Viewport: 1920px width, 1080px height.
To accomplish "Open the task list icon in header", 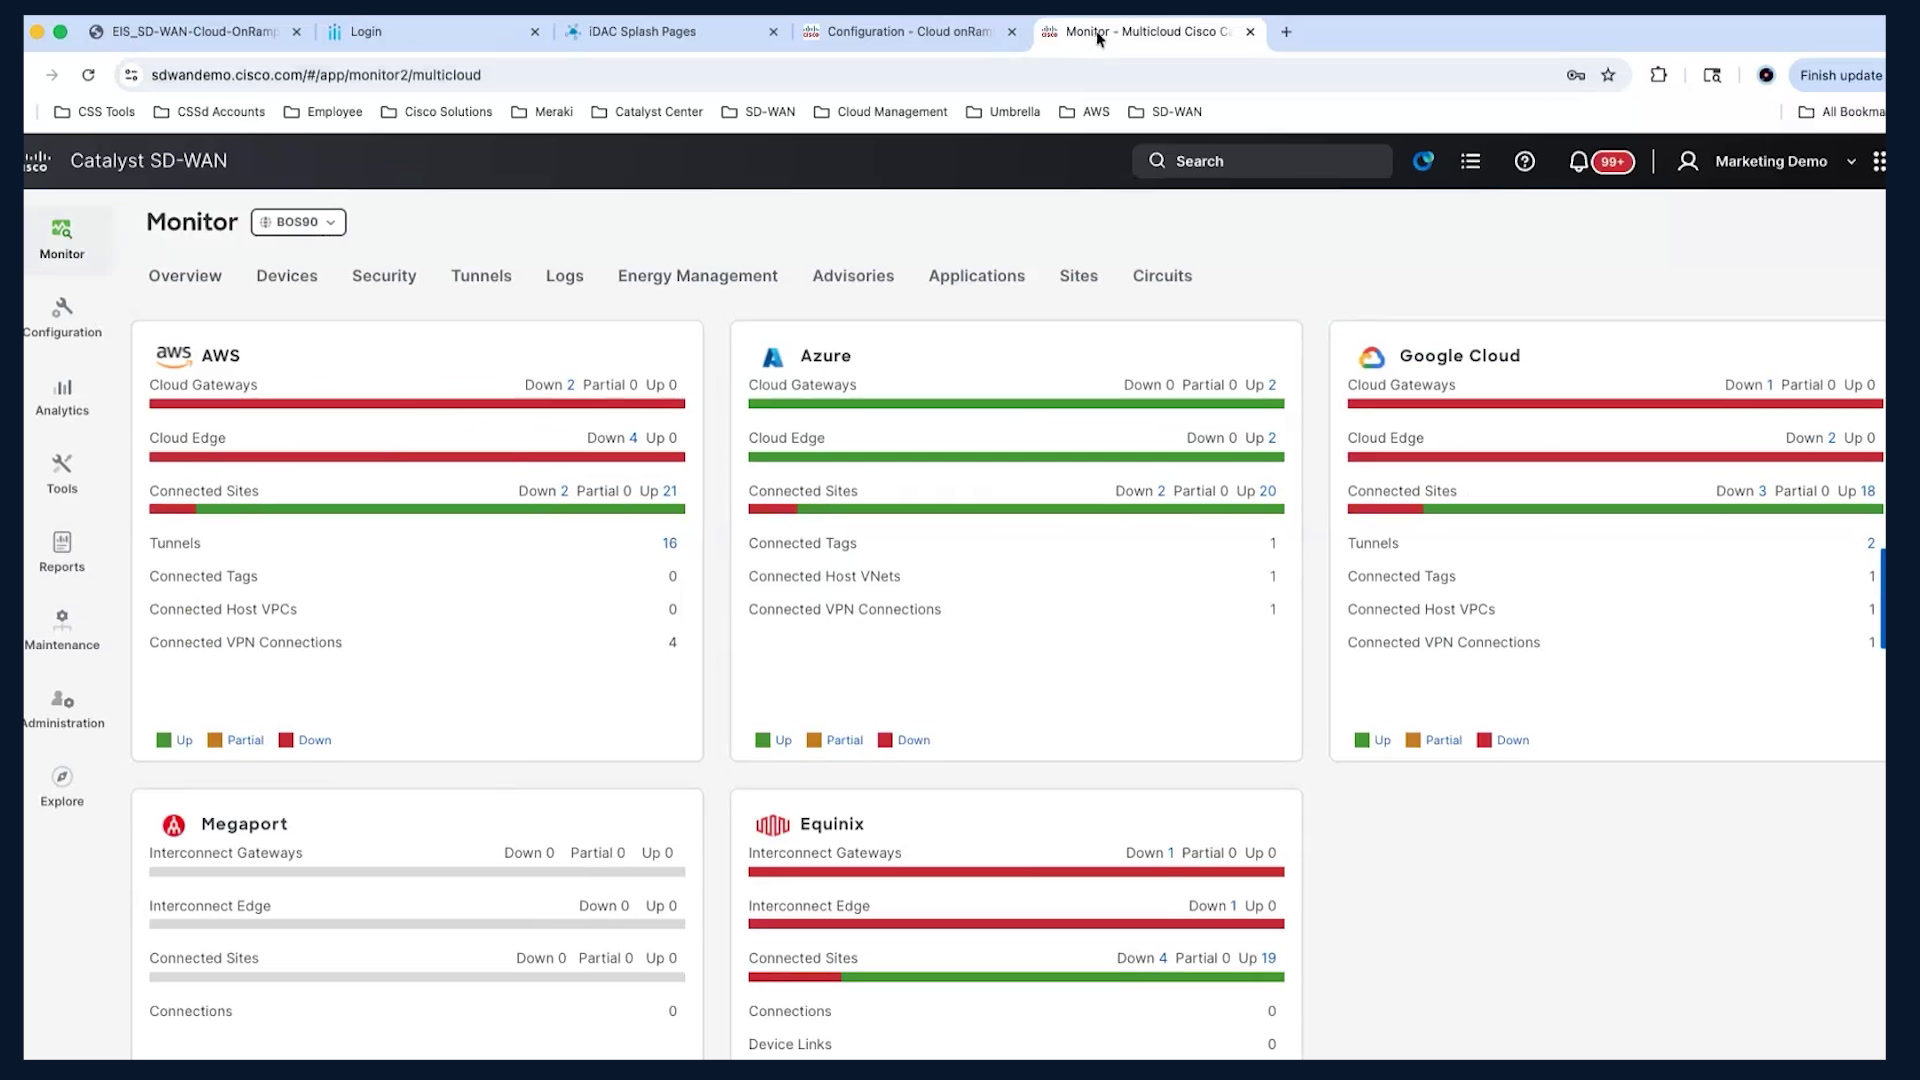I will tap(1470, 161).
